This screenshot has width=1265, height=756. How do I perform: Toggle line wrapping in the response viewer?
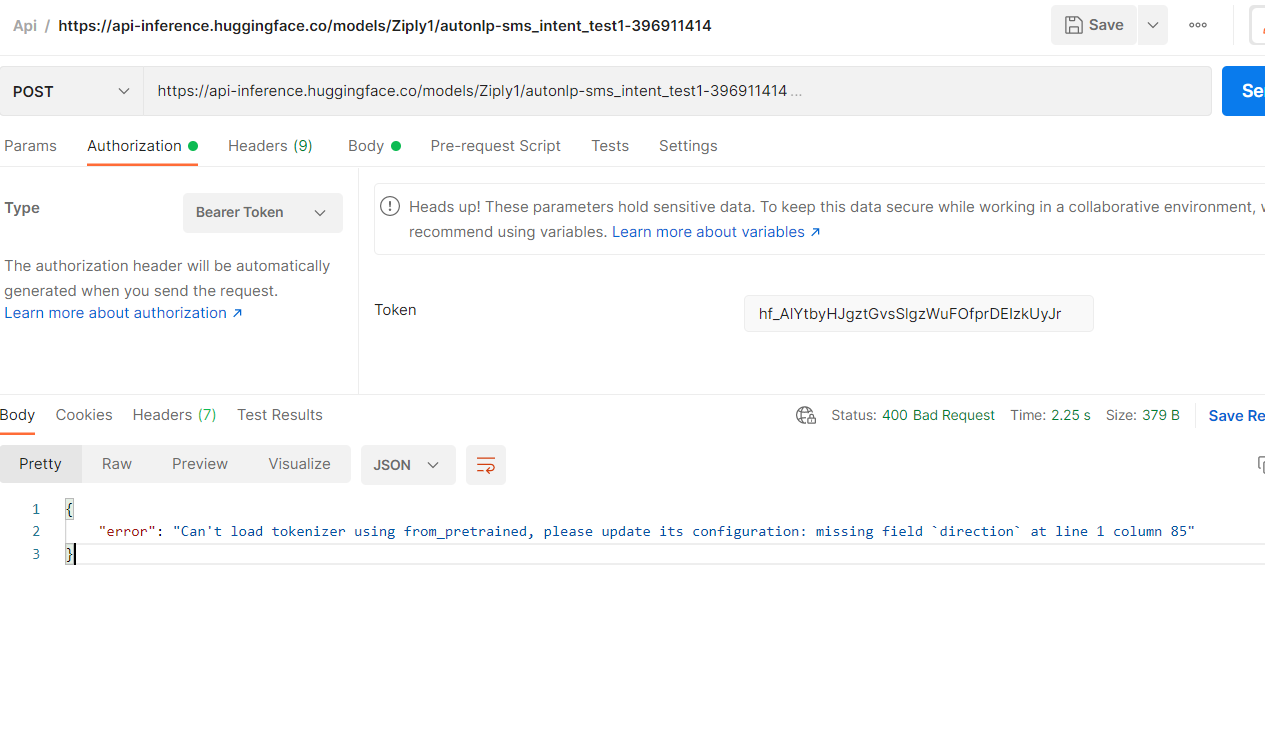coord(486,464)
